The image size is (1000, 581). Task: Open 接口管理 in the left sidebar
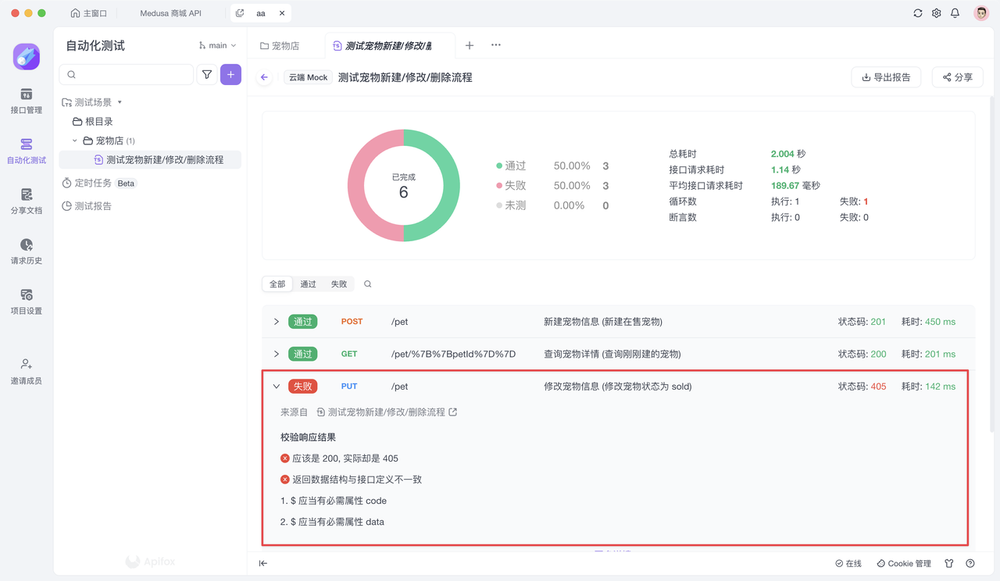26,100
